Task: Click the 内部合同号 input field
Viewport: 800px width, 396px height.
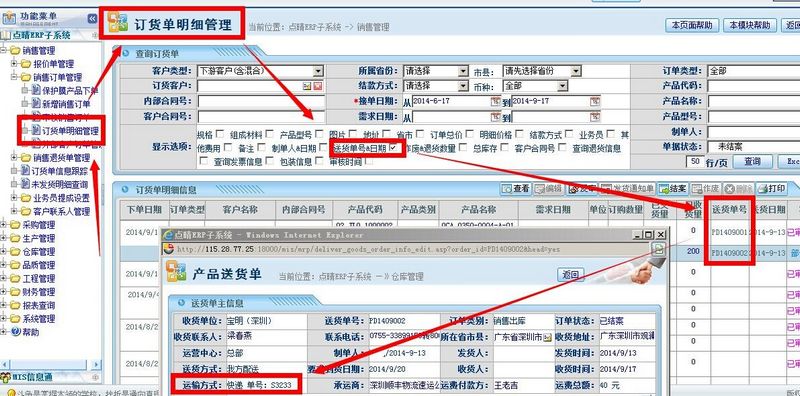Action: (261, 102)
